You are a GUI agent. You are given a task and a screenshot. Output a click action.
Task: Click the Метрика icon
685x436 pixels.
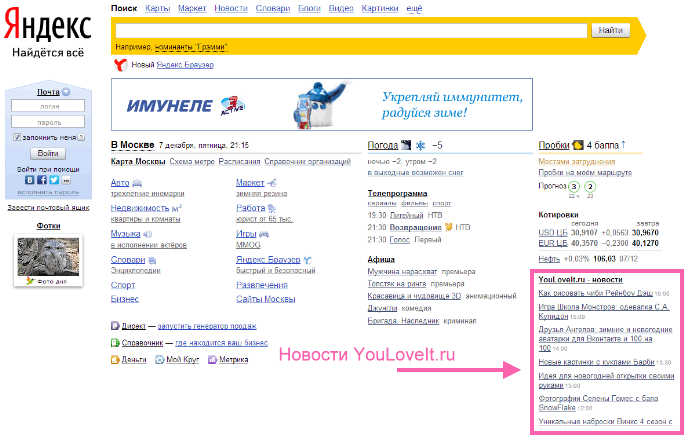[x=213, y=360]
